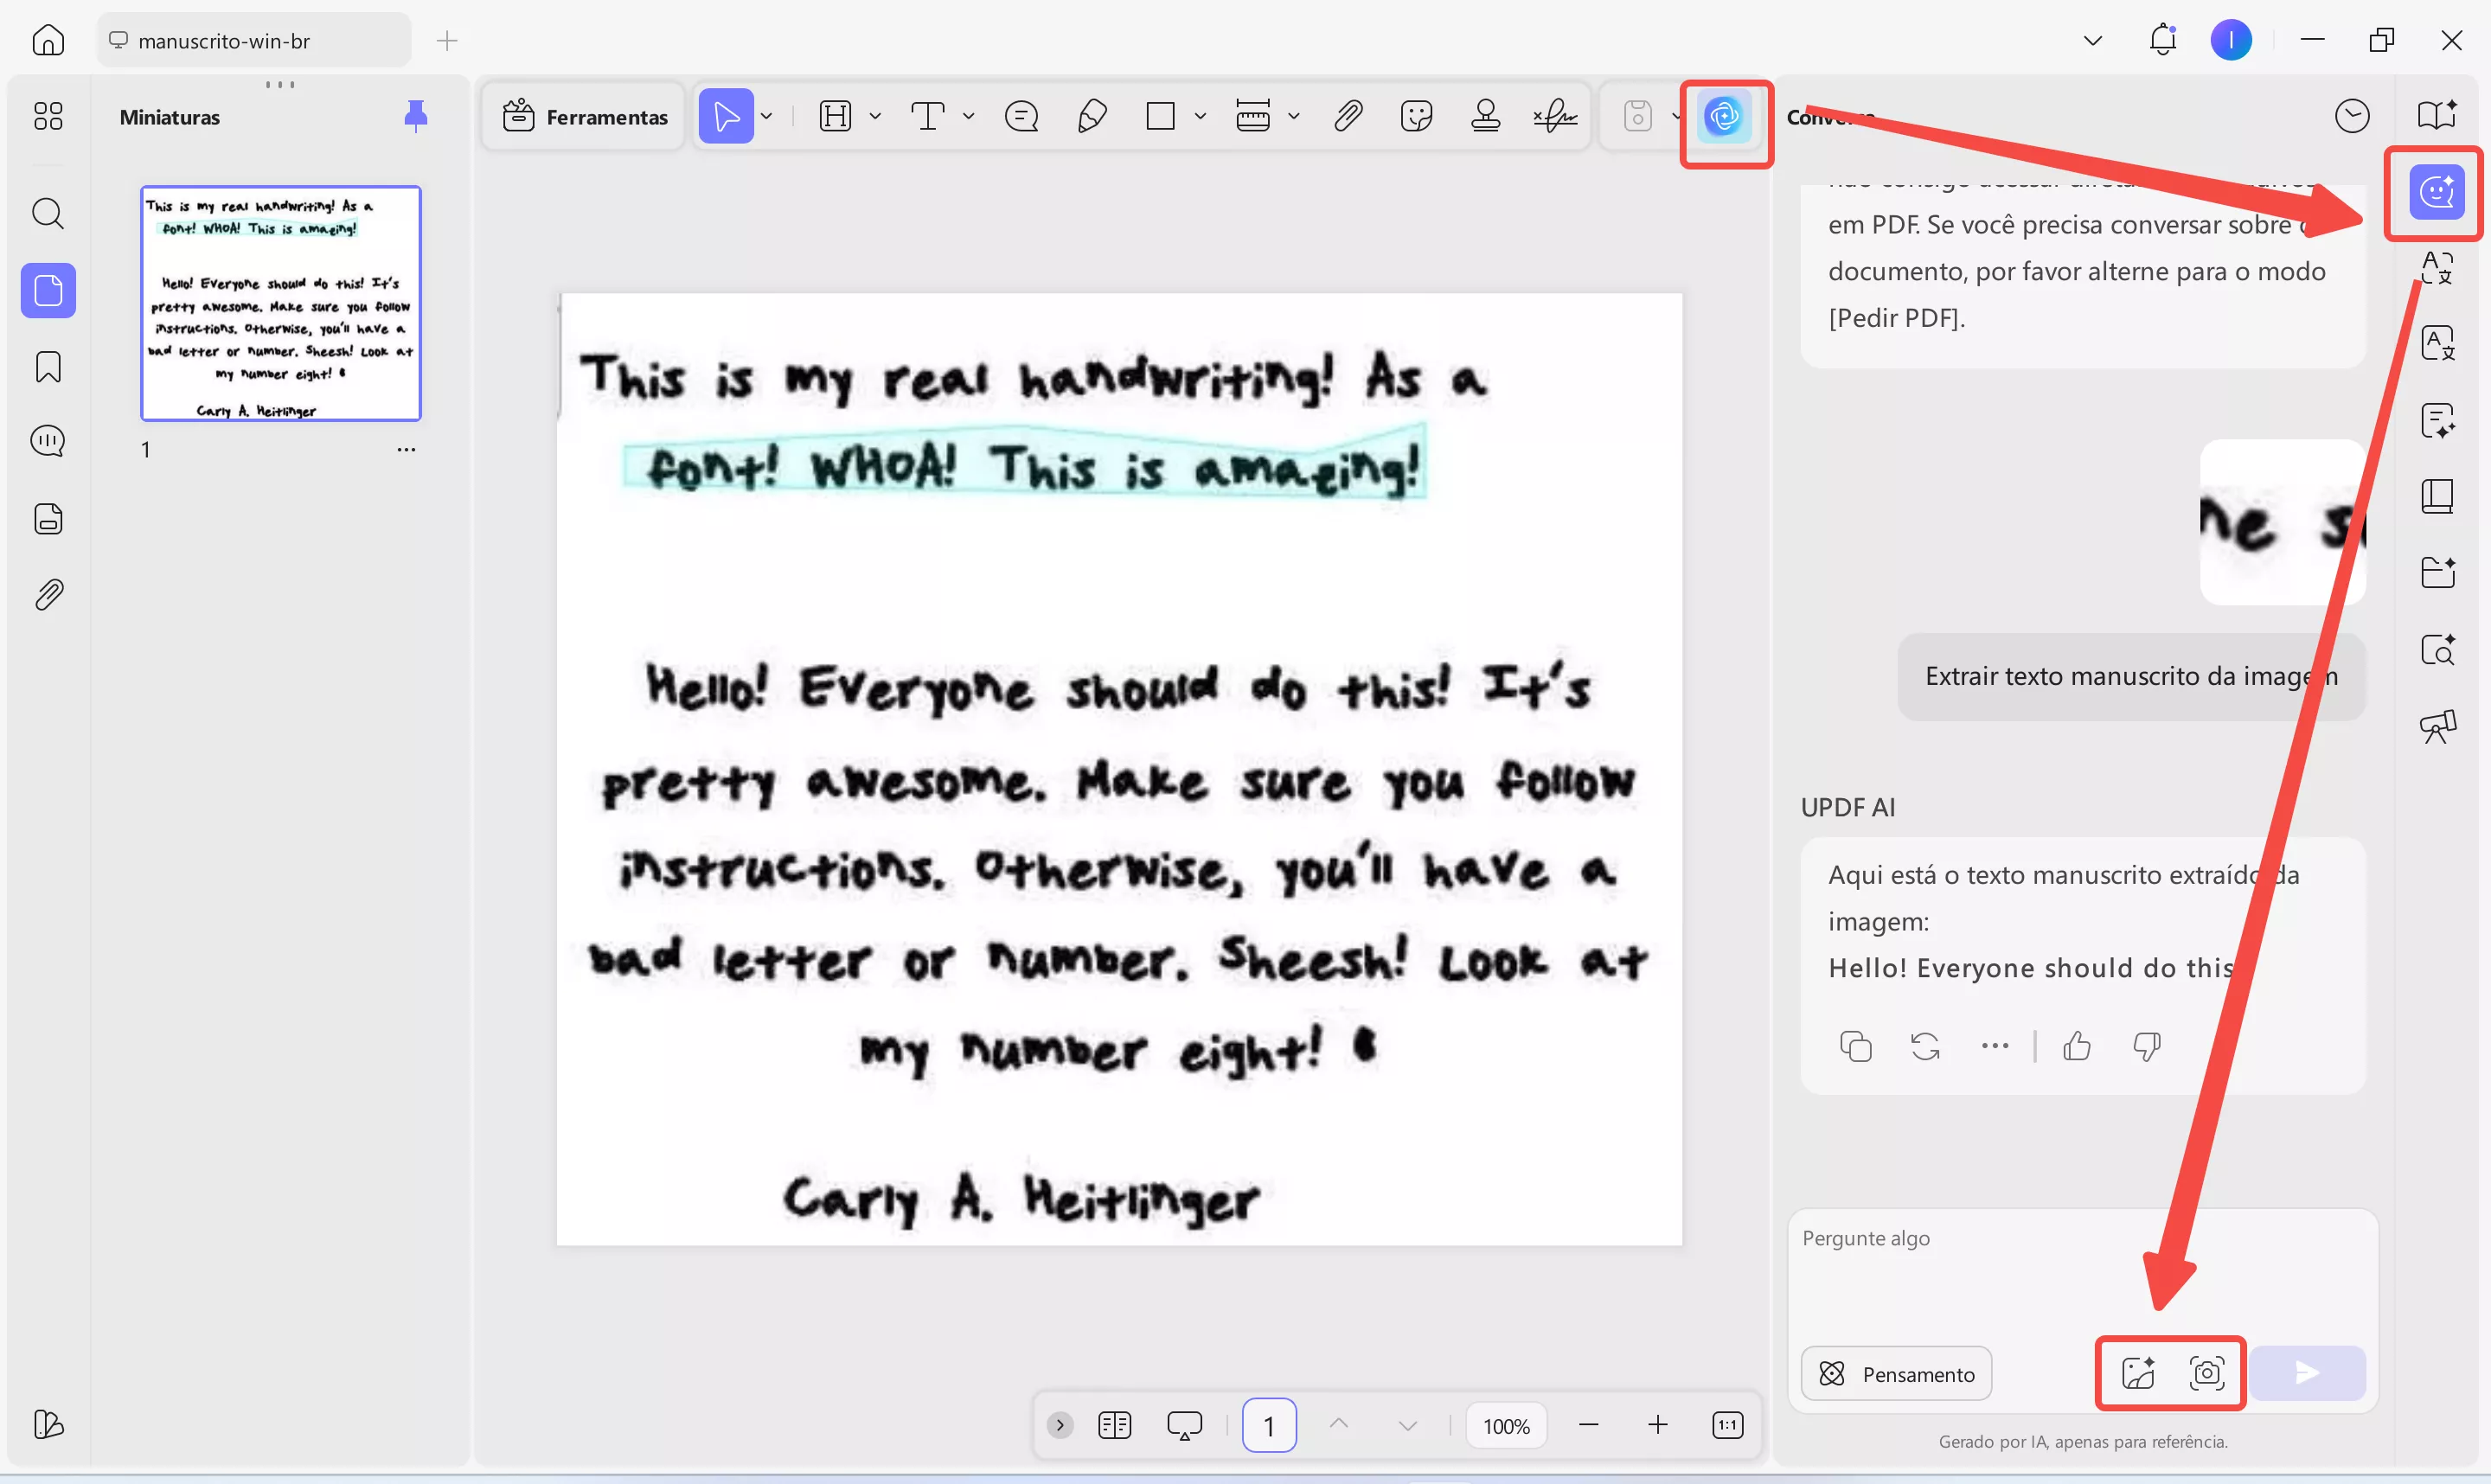
Task: Copy the UPDF AI response
Action: coord(1855,1046)
